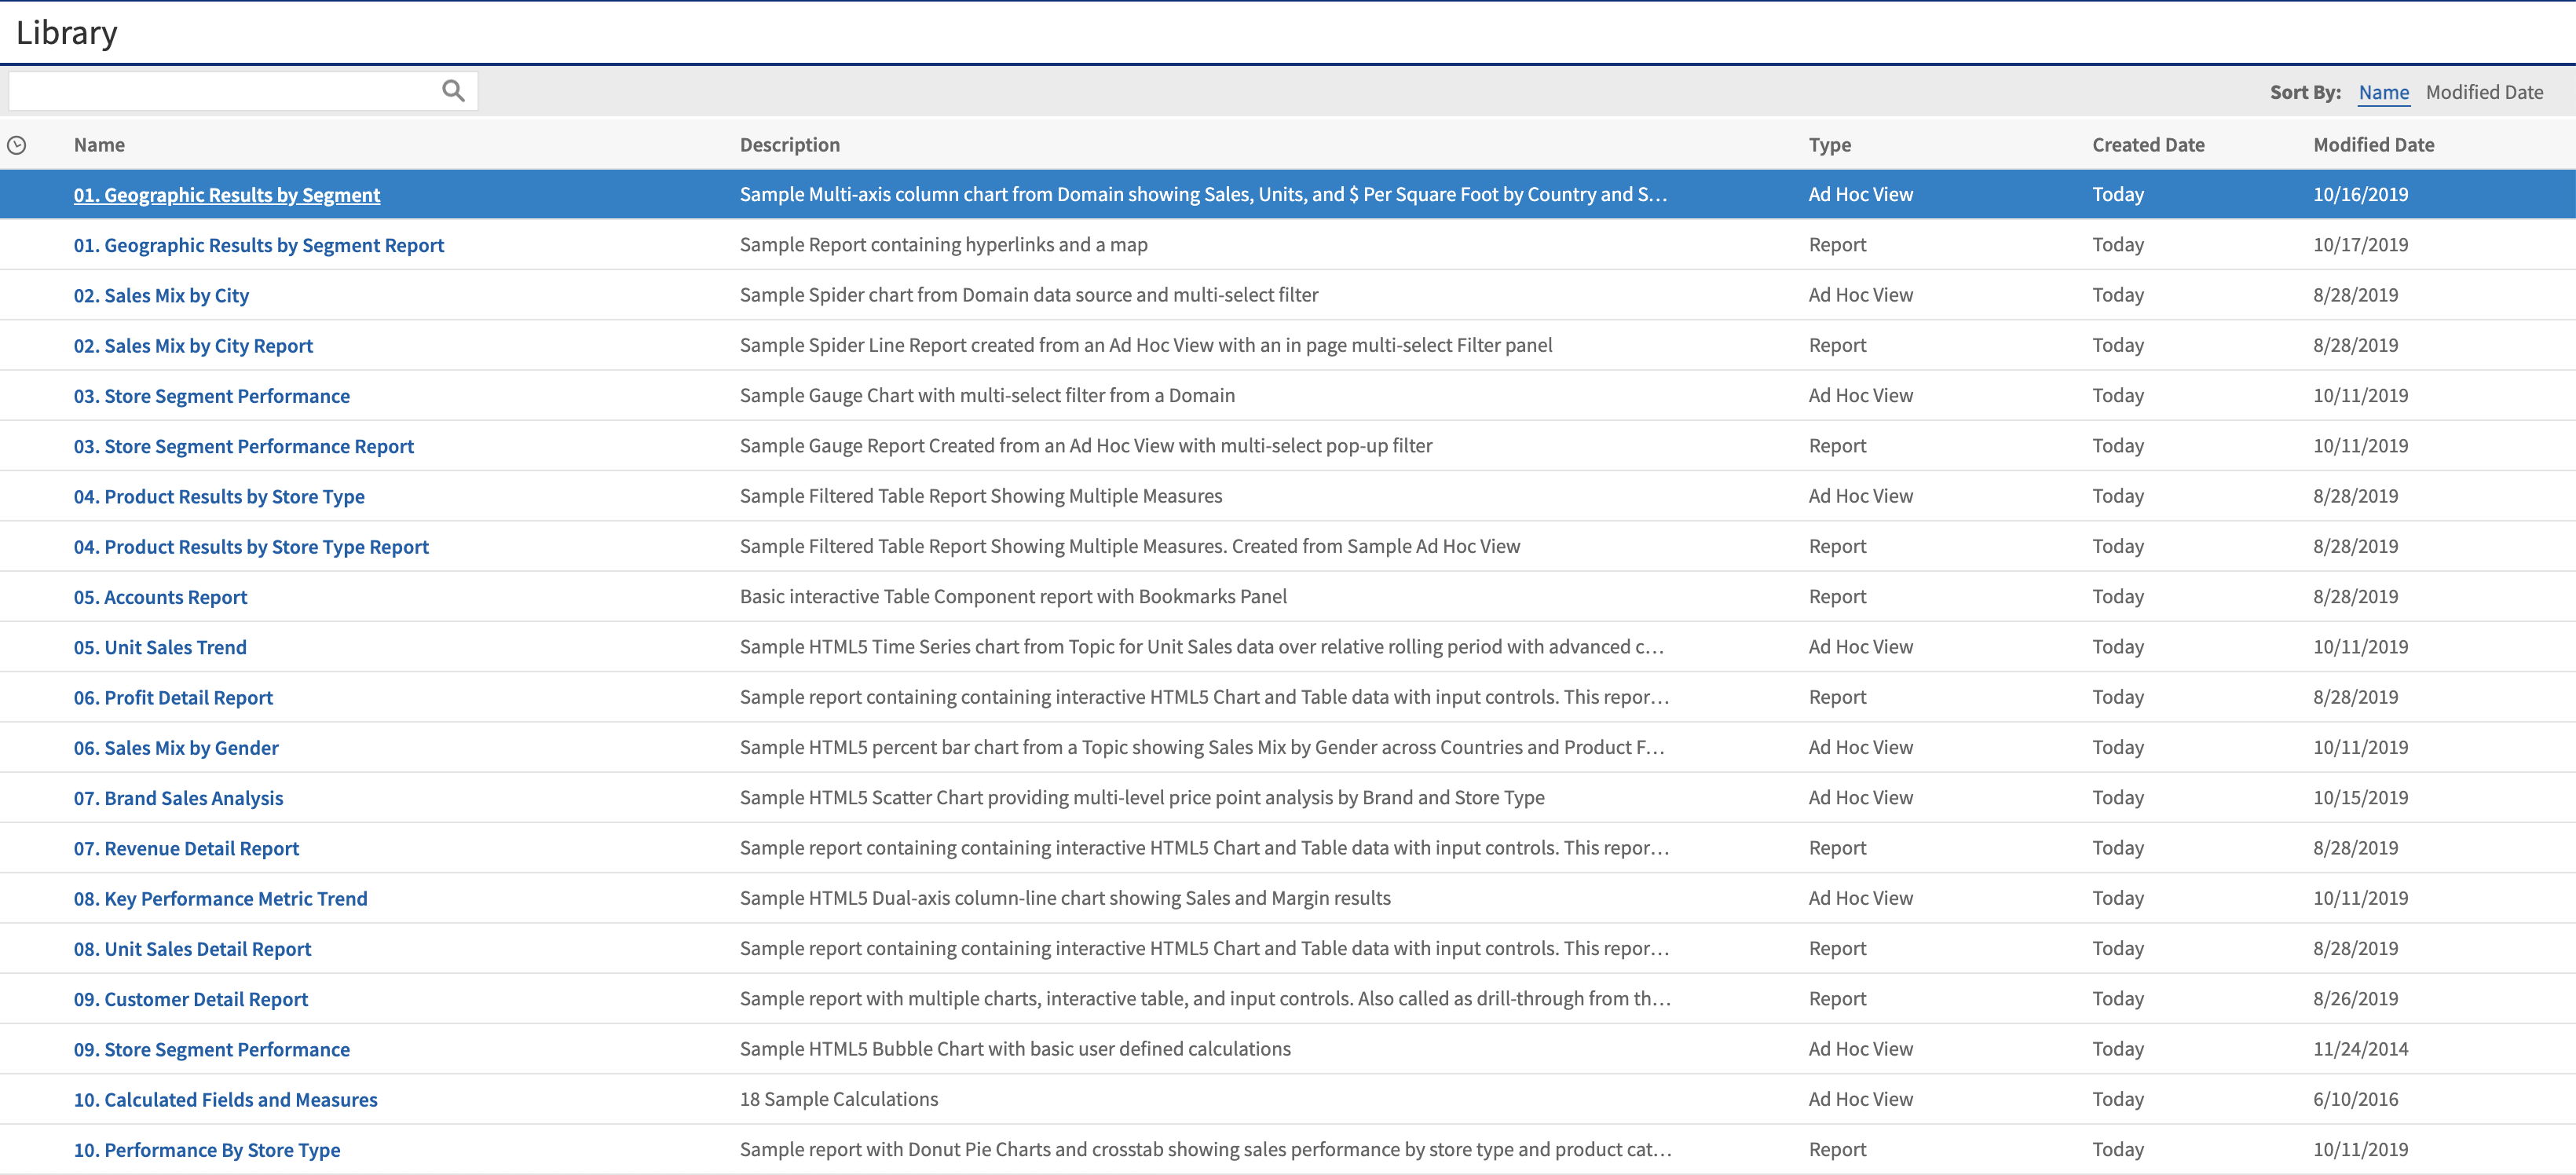
Task: Click the Created Date column header
Action: point(2148,145)
